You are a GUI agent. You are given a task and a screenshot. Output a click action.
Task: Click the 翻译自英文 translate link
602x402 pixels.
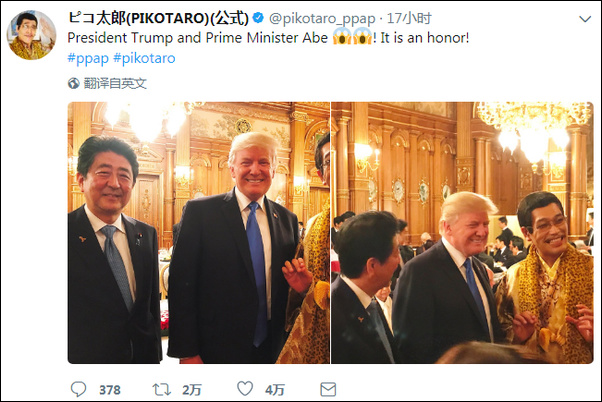click(x=115, y=83)
